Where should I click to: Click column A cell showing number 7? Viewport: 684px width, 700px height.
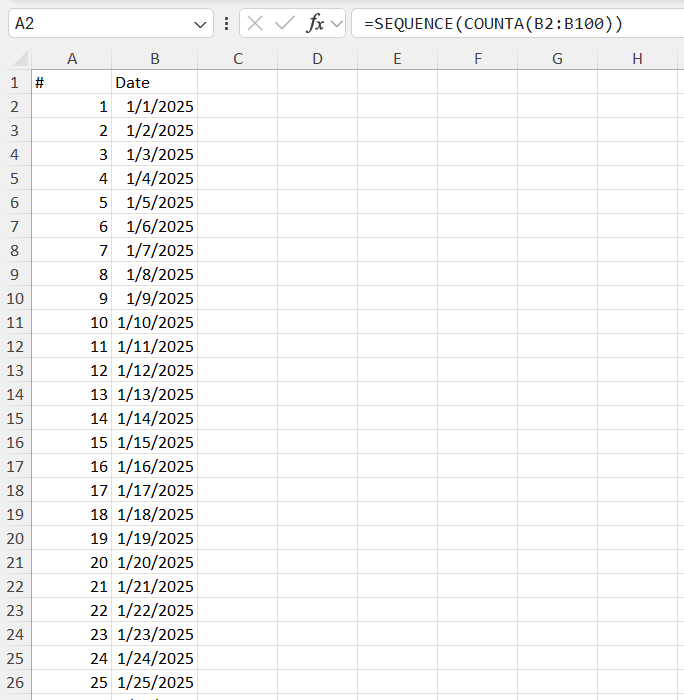pyautogui.click(x=71, y=250)
